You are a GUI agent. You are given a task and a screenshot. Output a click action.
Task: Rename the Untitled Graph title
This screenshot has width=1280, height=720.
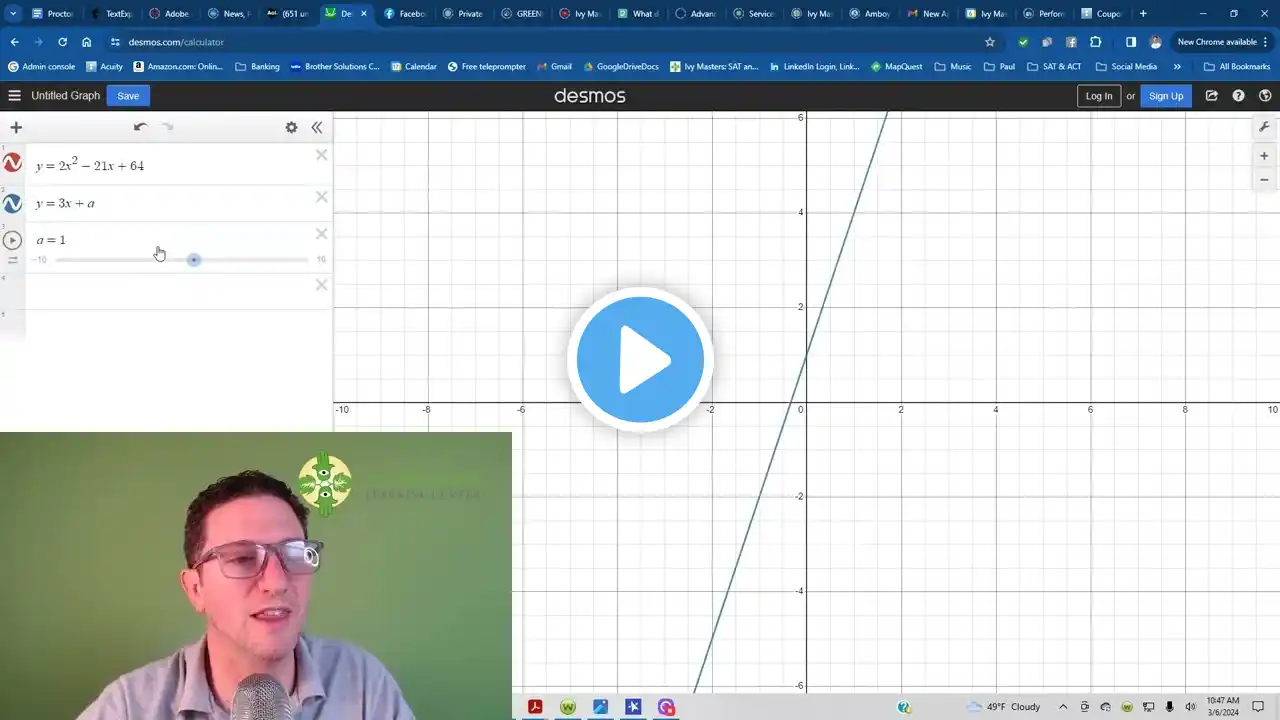point(66,96)
